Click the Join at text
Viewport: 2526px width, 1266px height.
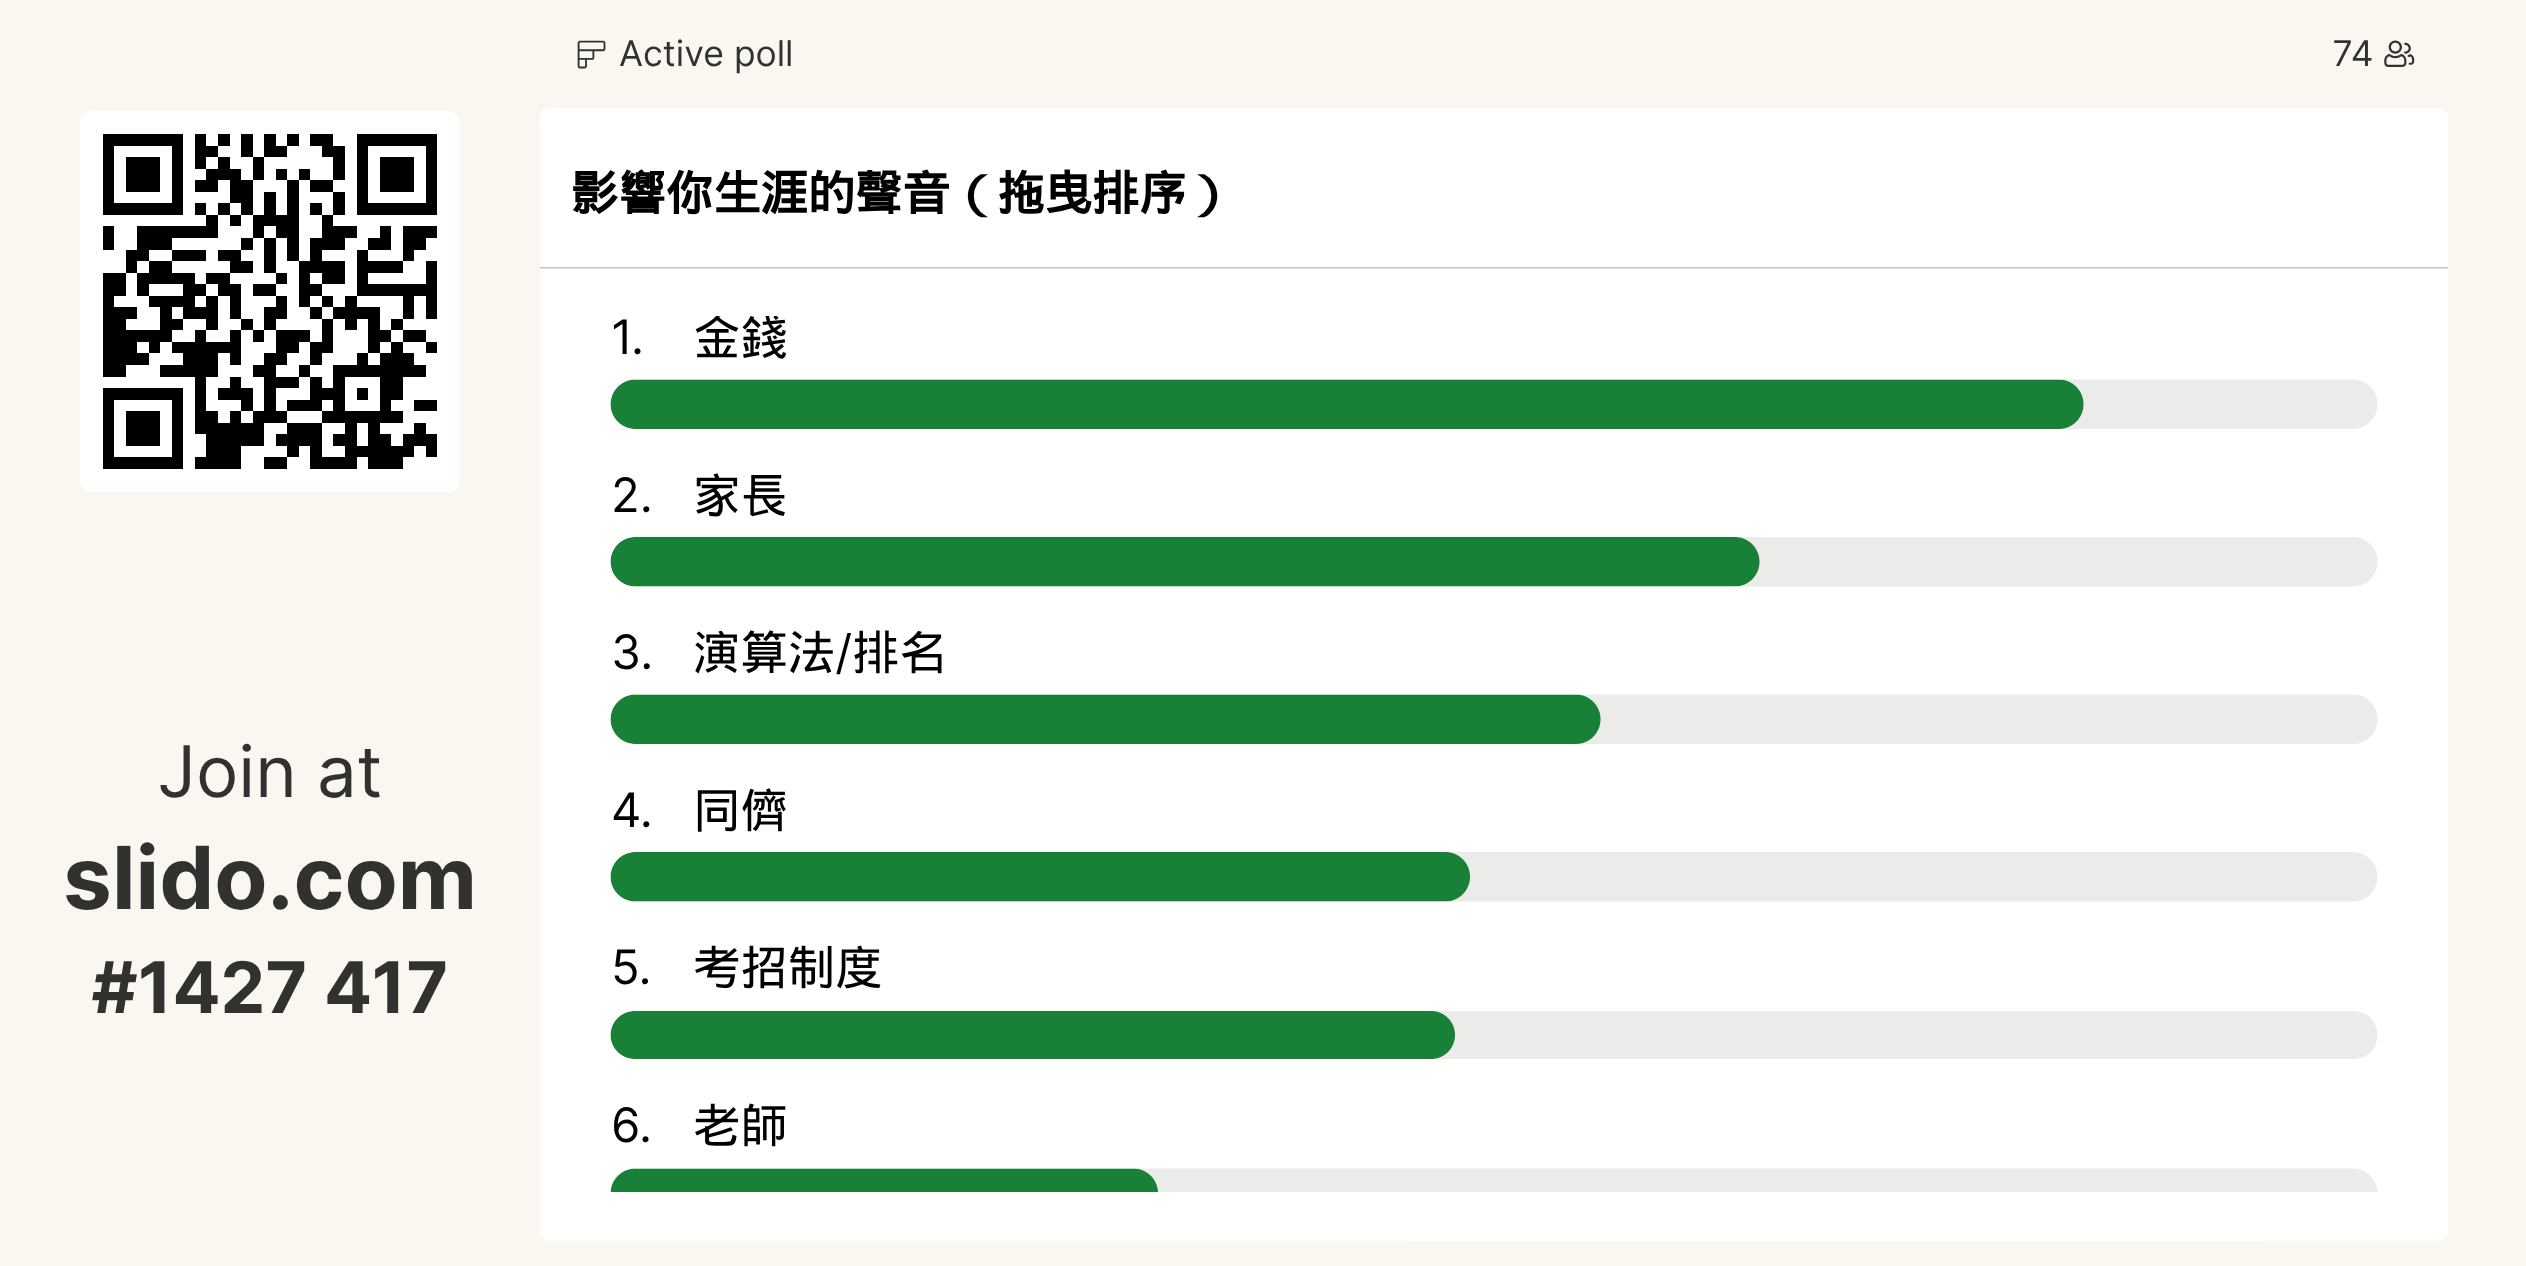pyautogui.click(x=270, y=772)
